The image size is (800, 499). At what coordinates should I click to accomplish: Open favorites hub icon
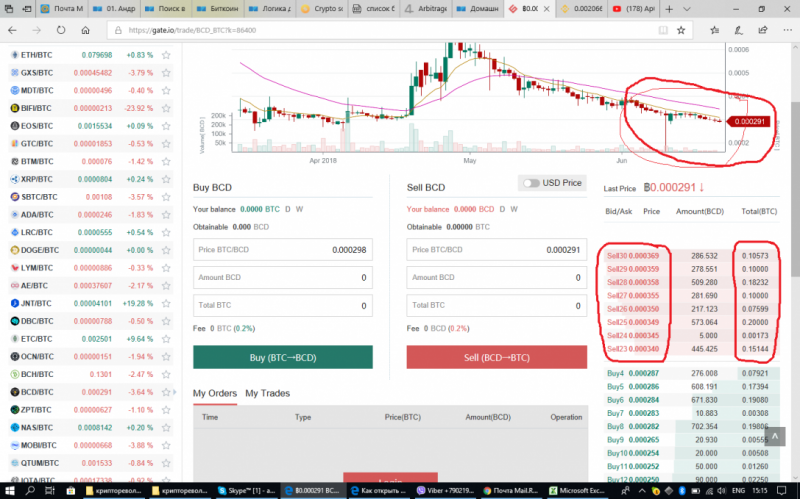click(x=714, y=30)
